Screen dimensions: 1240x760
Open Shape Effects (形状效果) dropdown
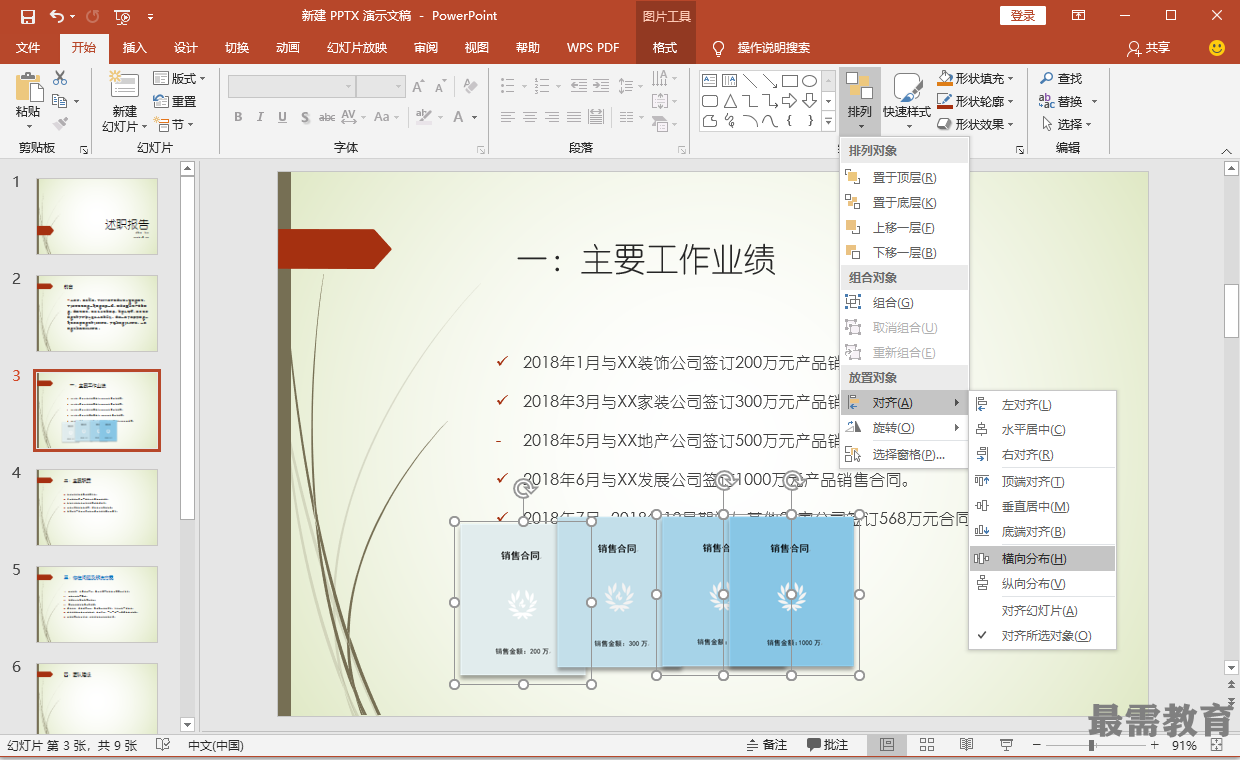pyautogui.click(x=976, y=124)
